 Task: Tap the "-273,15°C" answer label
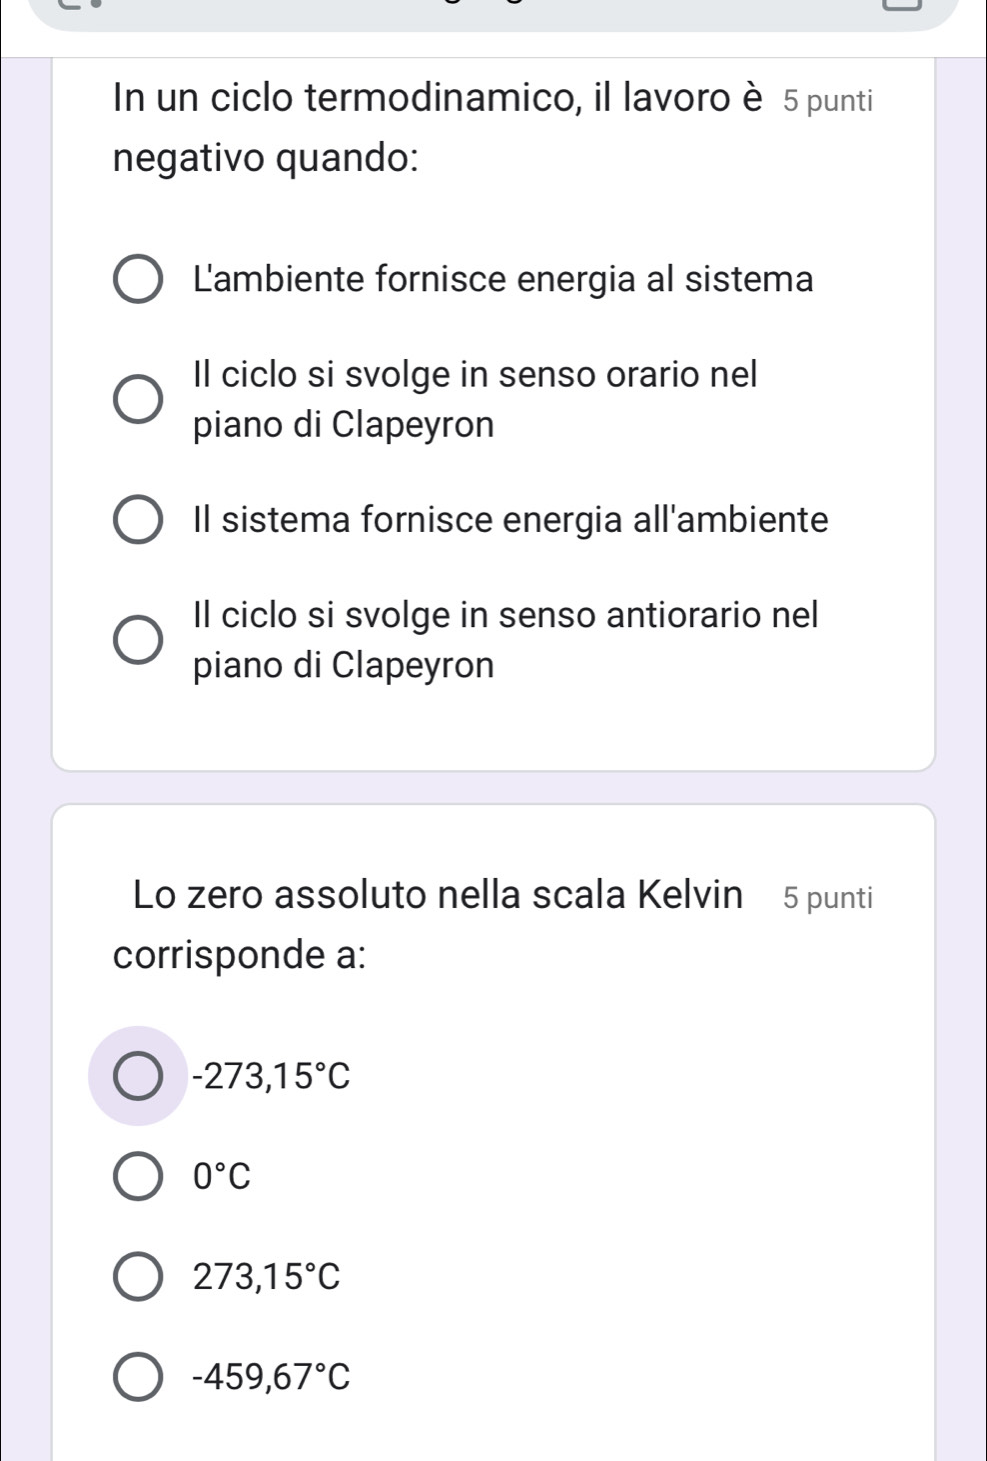272,1076
